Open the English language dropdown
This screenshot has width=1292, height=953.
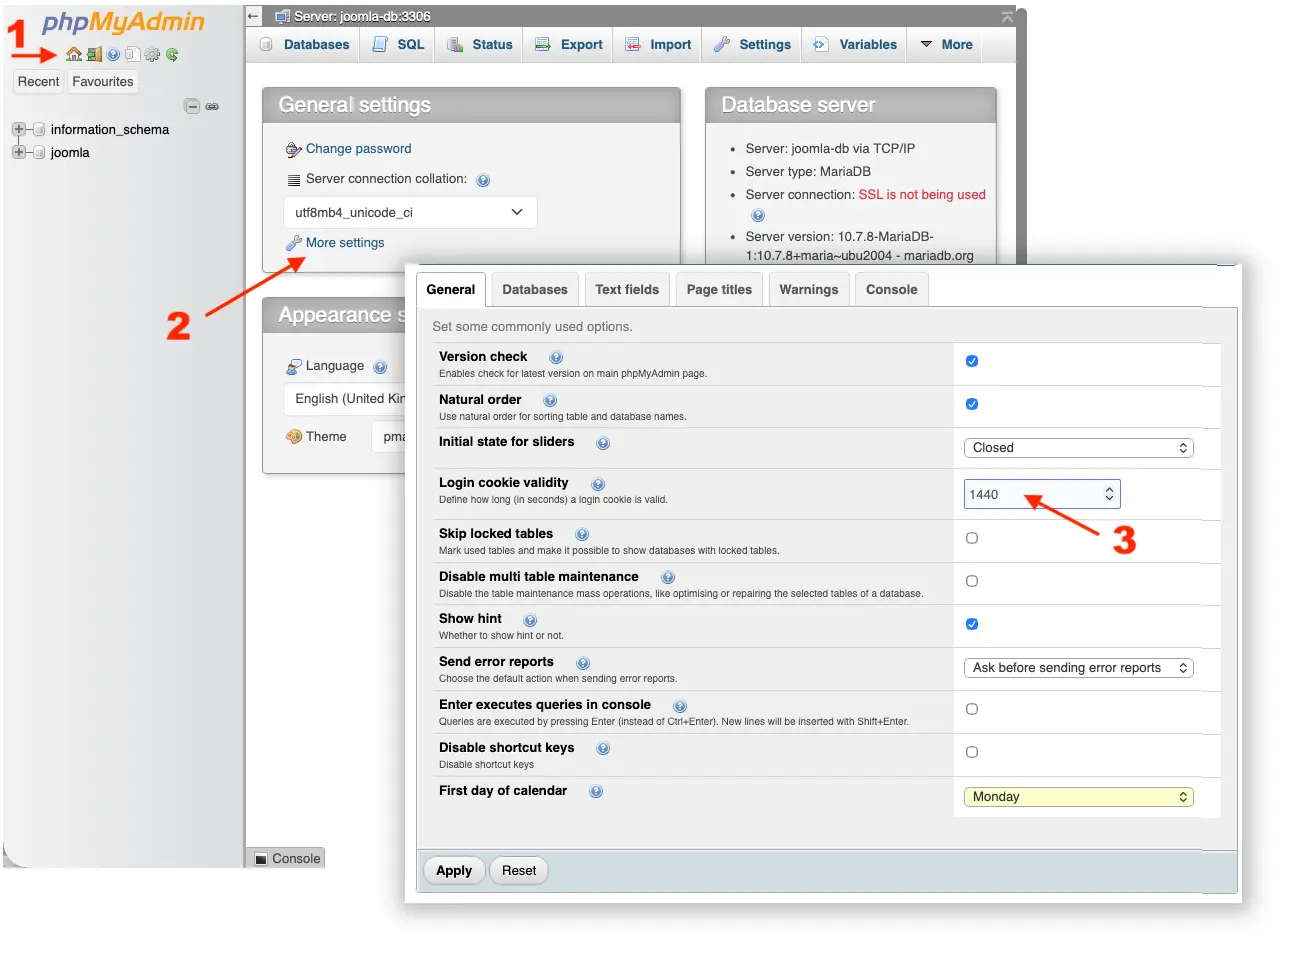click(345, 398)
